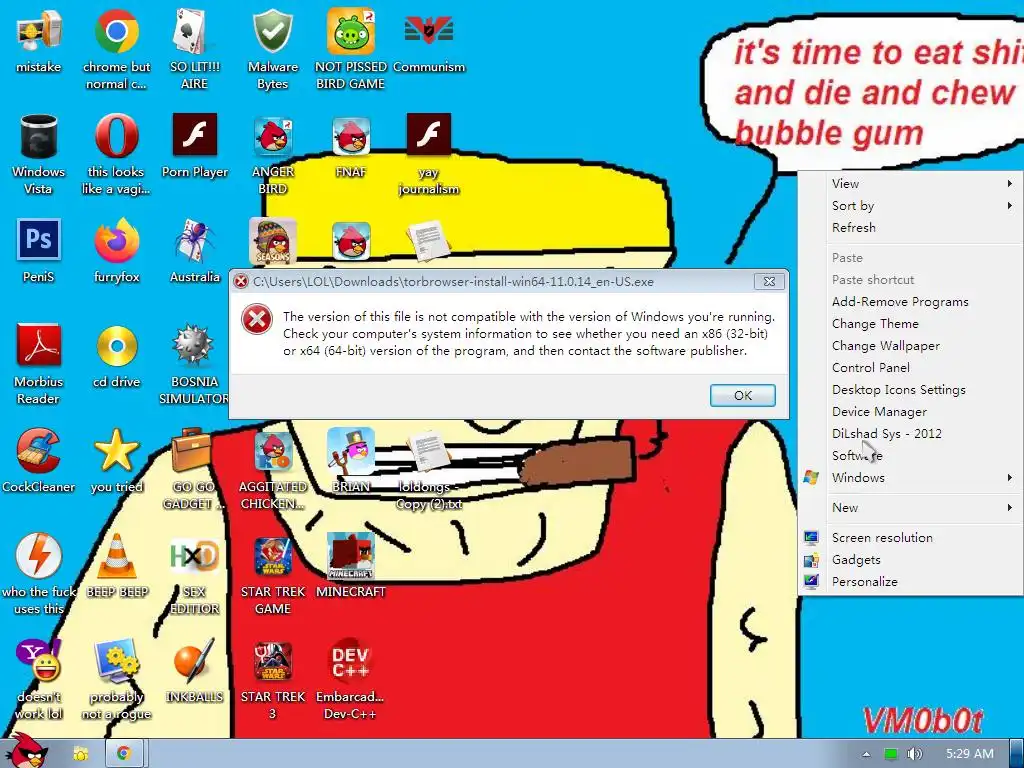This screenshot has width=1024, height=768.
Task: Select the 'BRIAN' slingshot bird icon
Action: pos(351,460)
